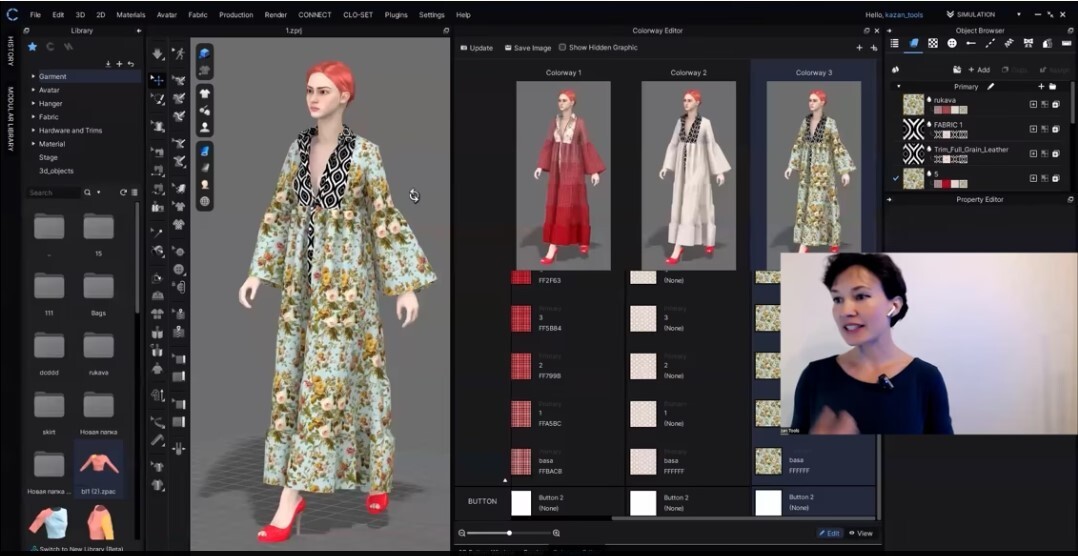This screenshot has width=1078, height=556.
Task: Click the Library refresh icon
Action: click(123, 192)
